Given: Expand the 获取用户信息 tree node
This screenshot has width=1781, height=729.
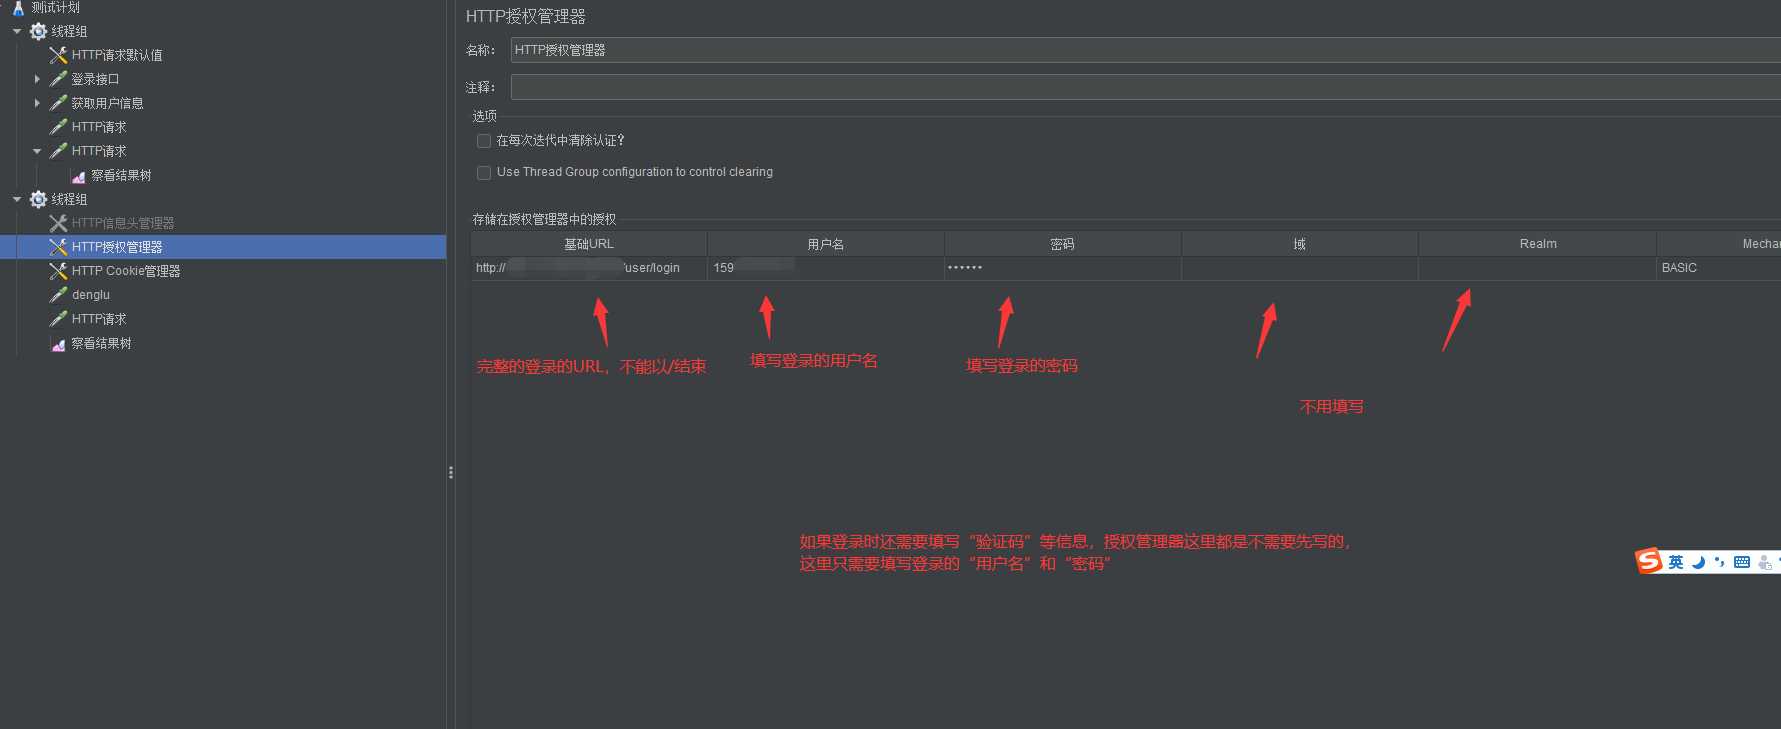Looking at the screenshot, I should 37,103.
